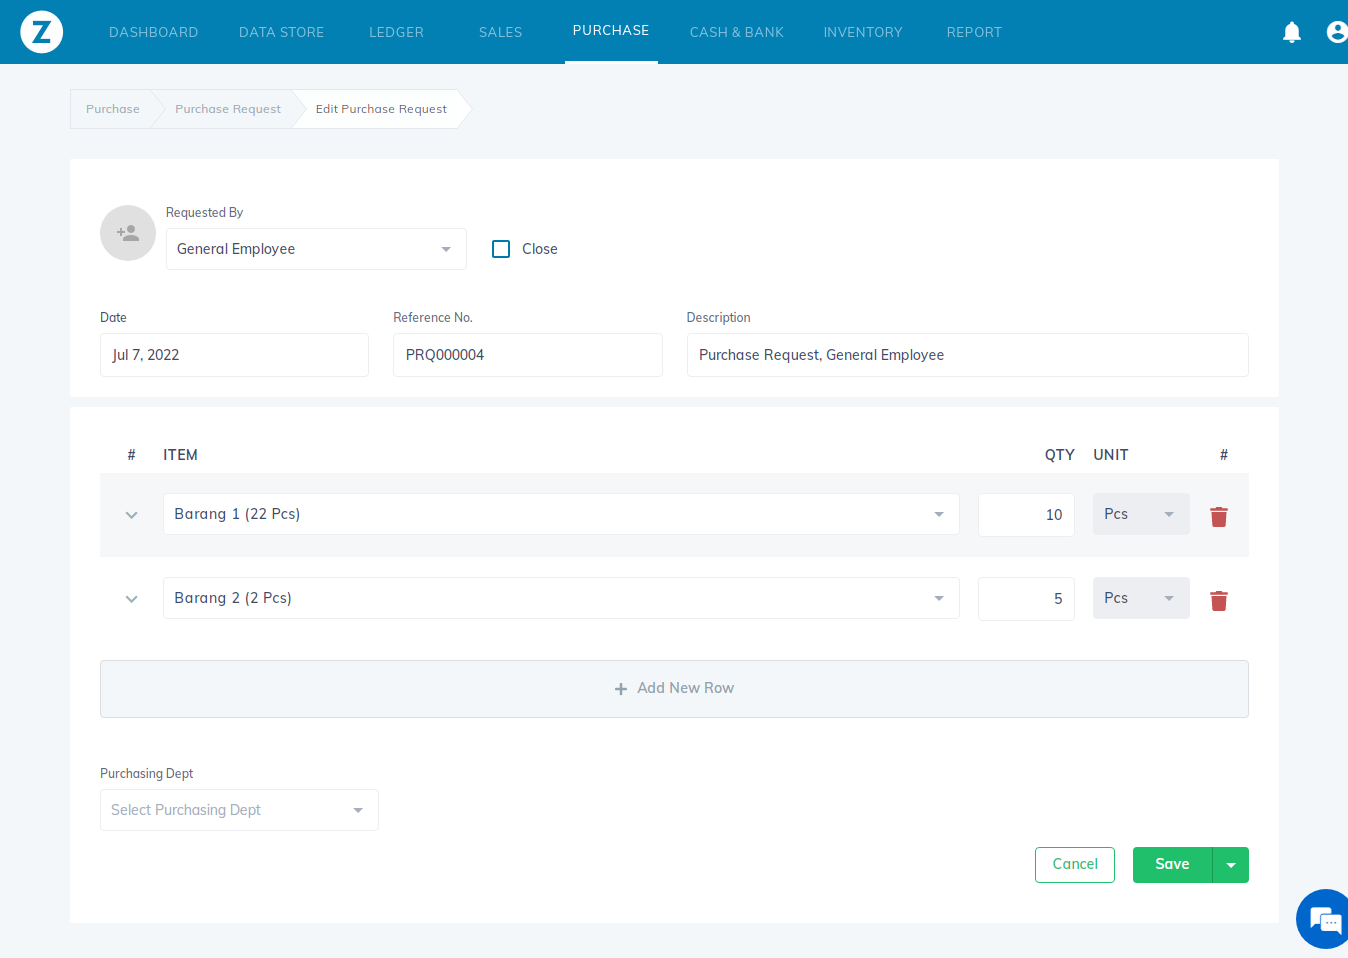Open the Barang 2 item dropdown
The height and width of the screenshot is (958, 1348).
pos(561,598)
